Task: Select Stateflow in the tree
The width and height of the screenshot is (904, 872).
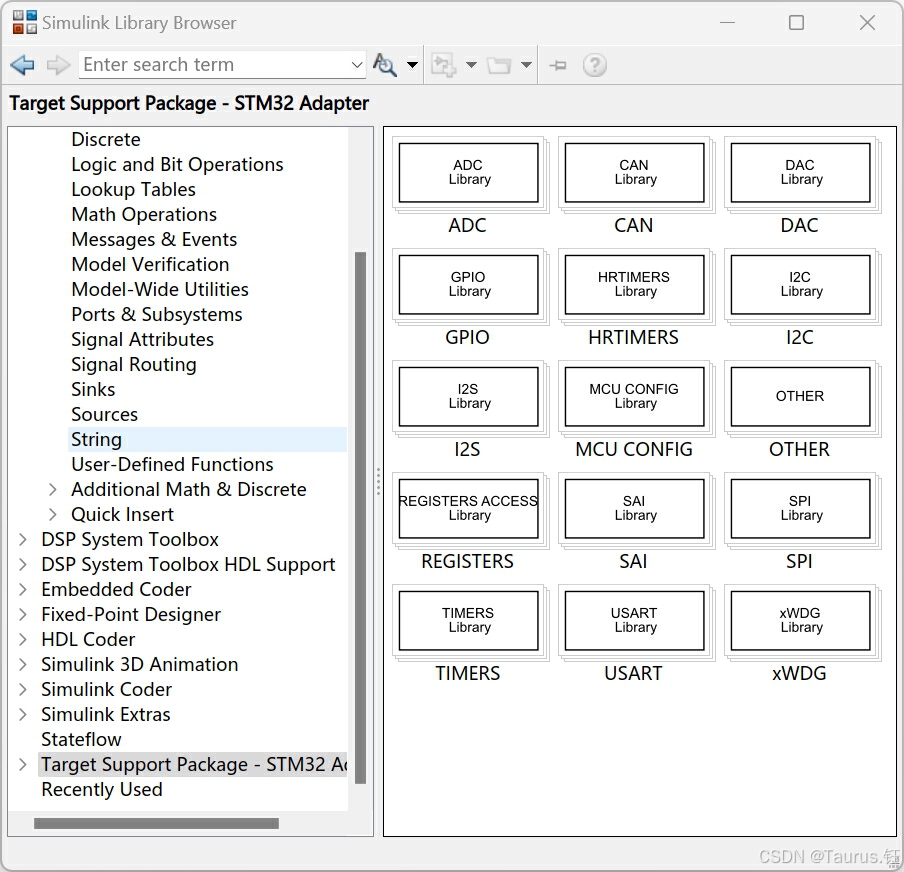Action: click(81, 739)
